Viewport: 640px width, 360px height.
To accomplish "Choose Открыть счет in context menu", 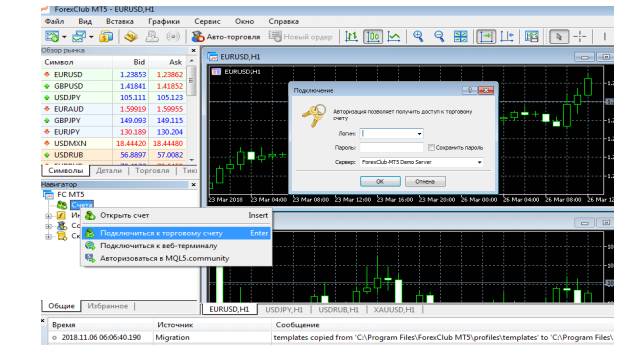I will tap(176, 215).
